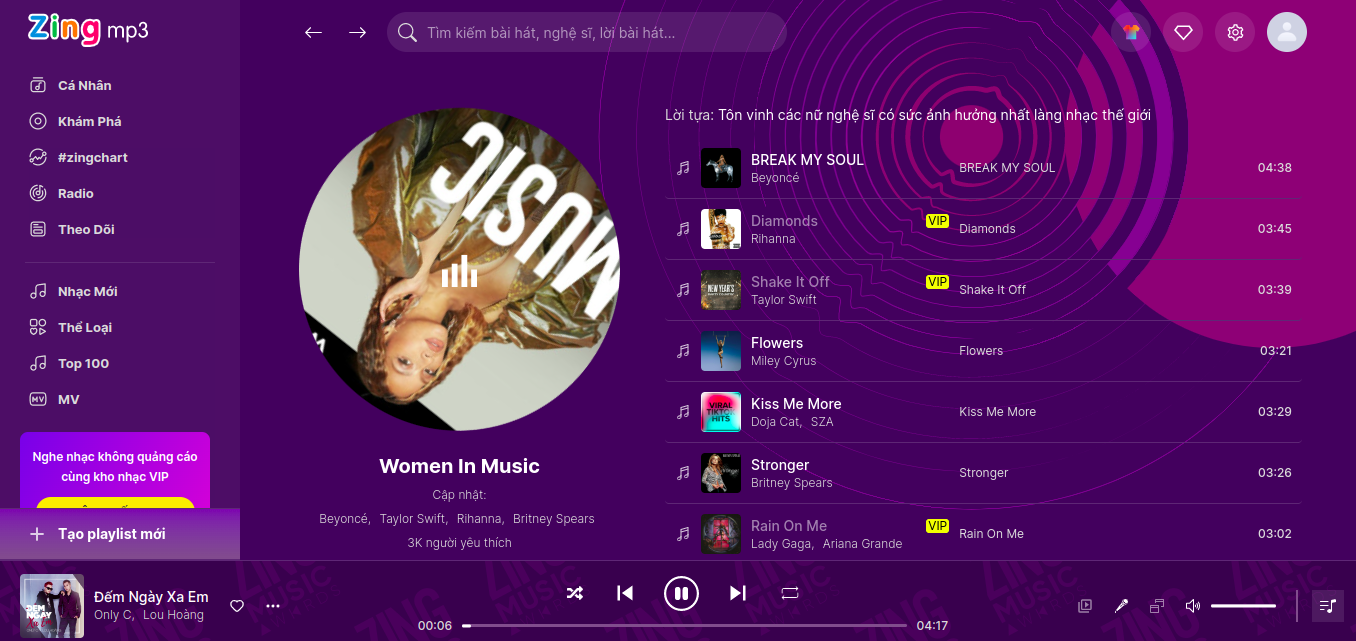Viewport: 1356px width, 641px height.
Task: Click the music note icon beside Stronger
Action: (x=683, y=473)
